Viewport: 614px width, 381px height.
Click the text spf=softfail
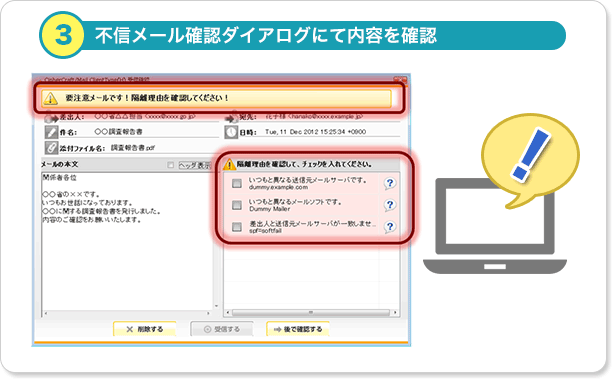265,231
